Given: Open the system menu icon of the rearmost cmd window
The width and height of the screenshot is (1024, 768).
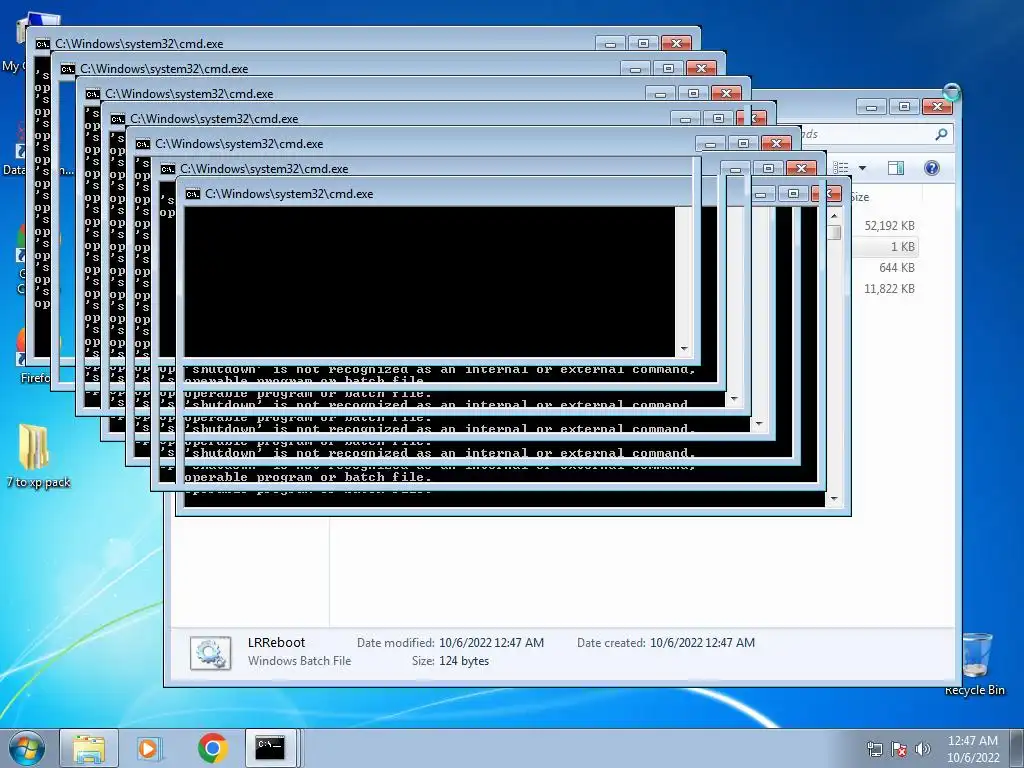Looking at the screenshot, I should pos(42,44).
